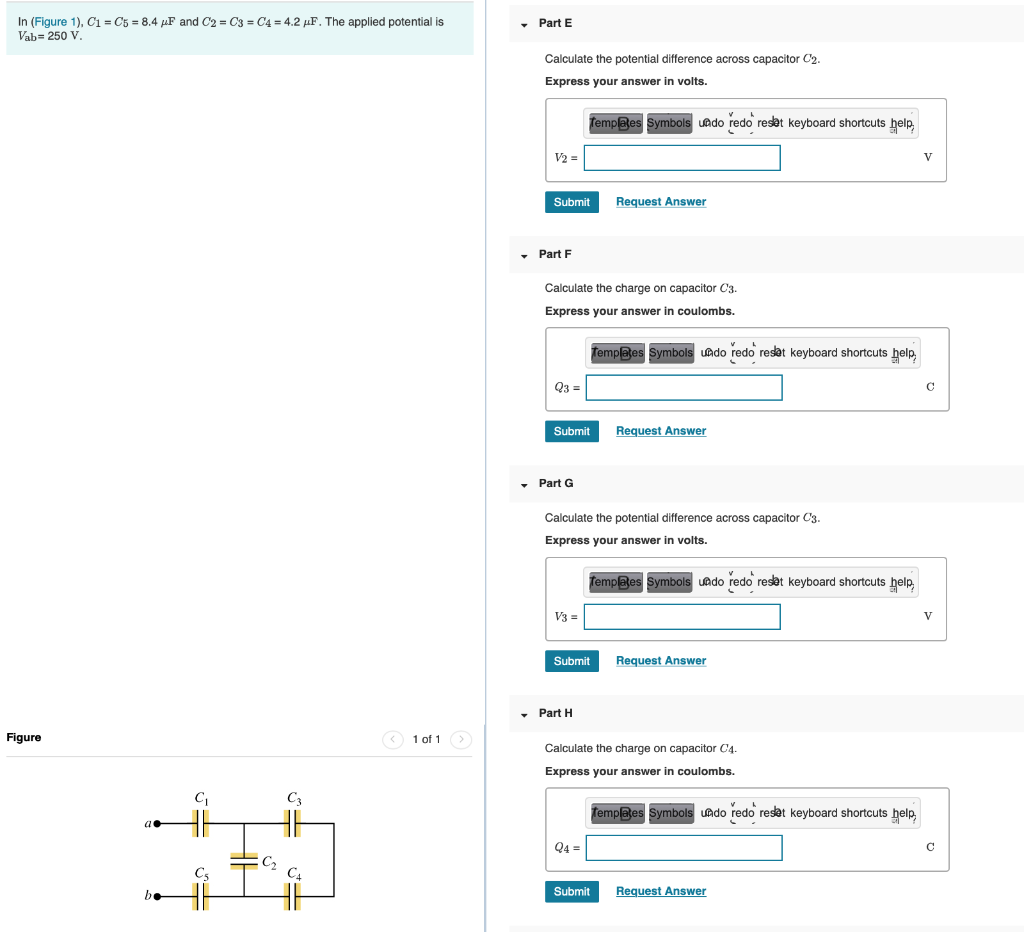Open the Symbols palette in Part G
The height and width of the screenshot is (932, 1024).
(x=668, y=581)
